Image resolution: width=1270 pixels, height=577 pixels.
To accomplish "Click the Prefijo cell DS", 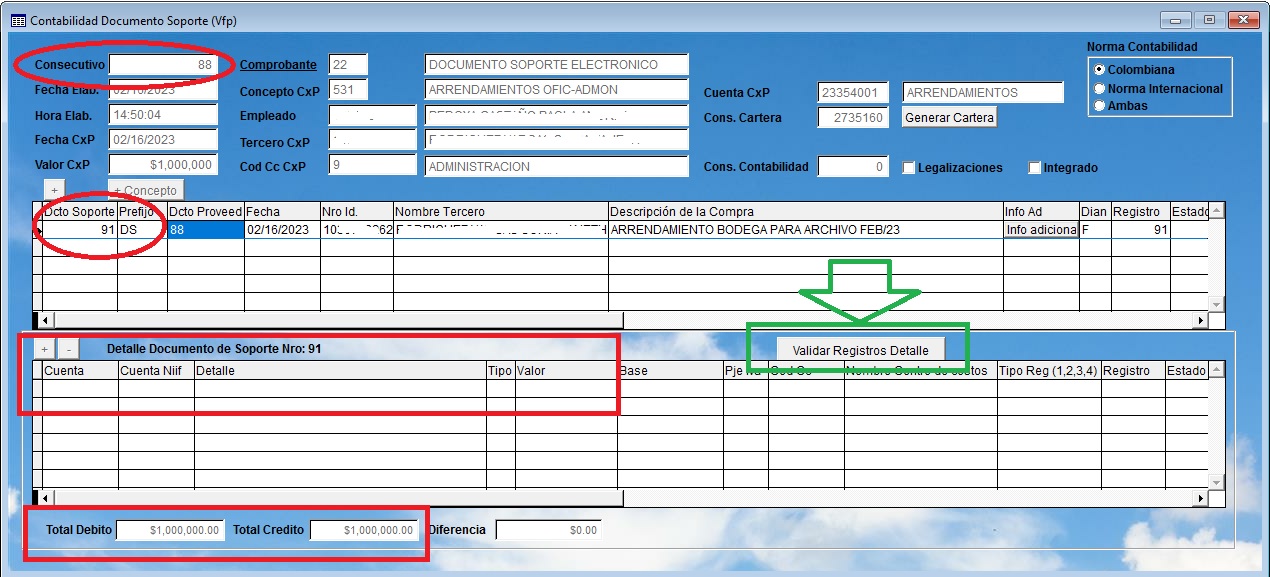I will point(142,230).
